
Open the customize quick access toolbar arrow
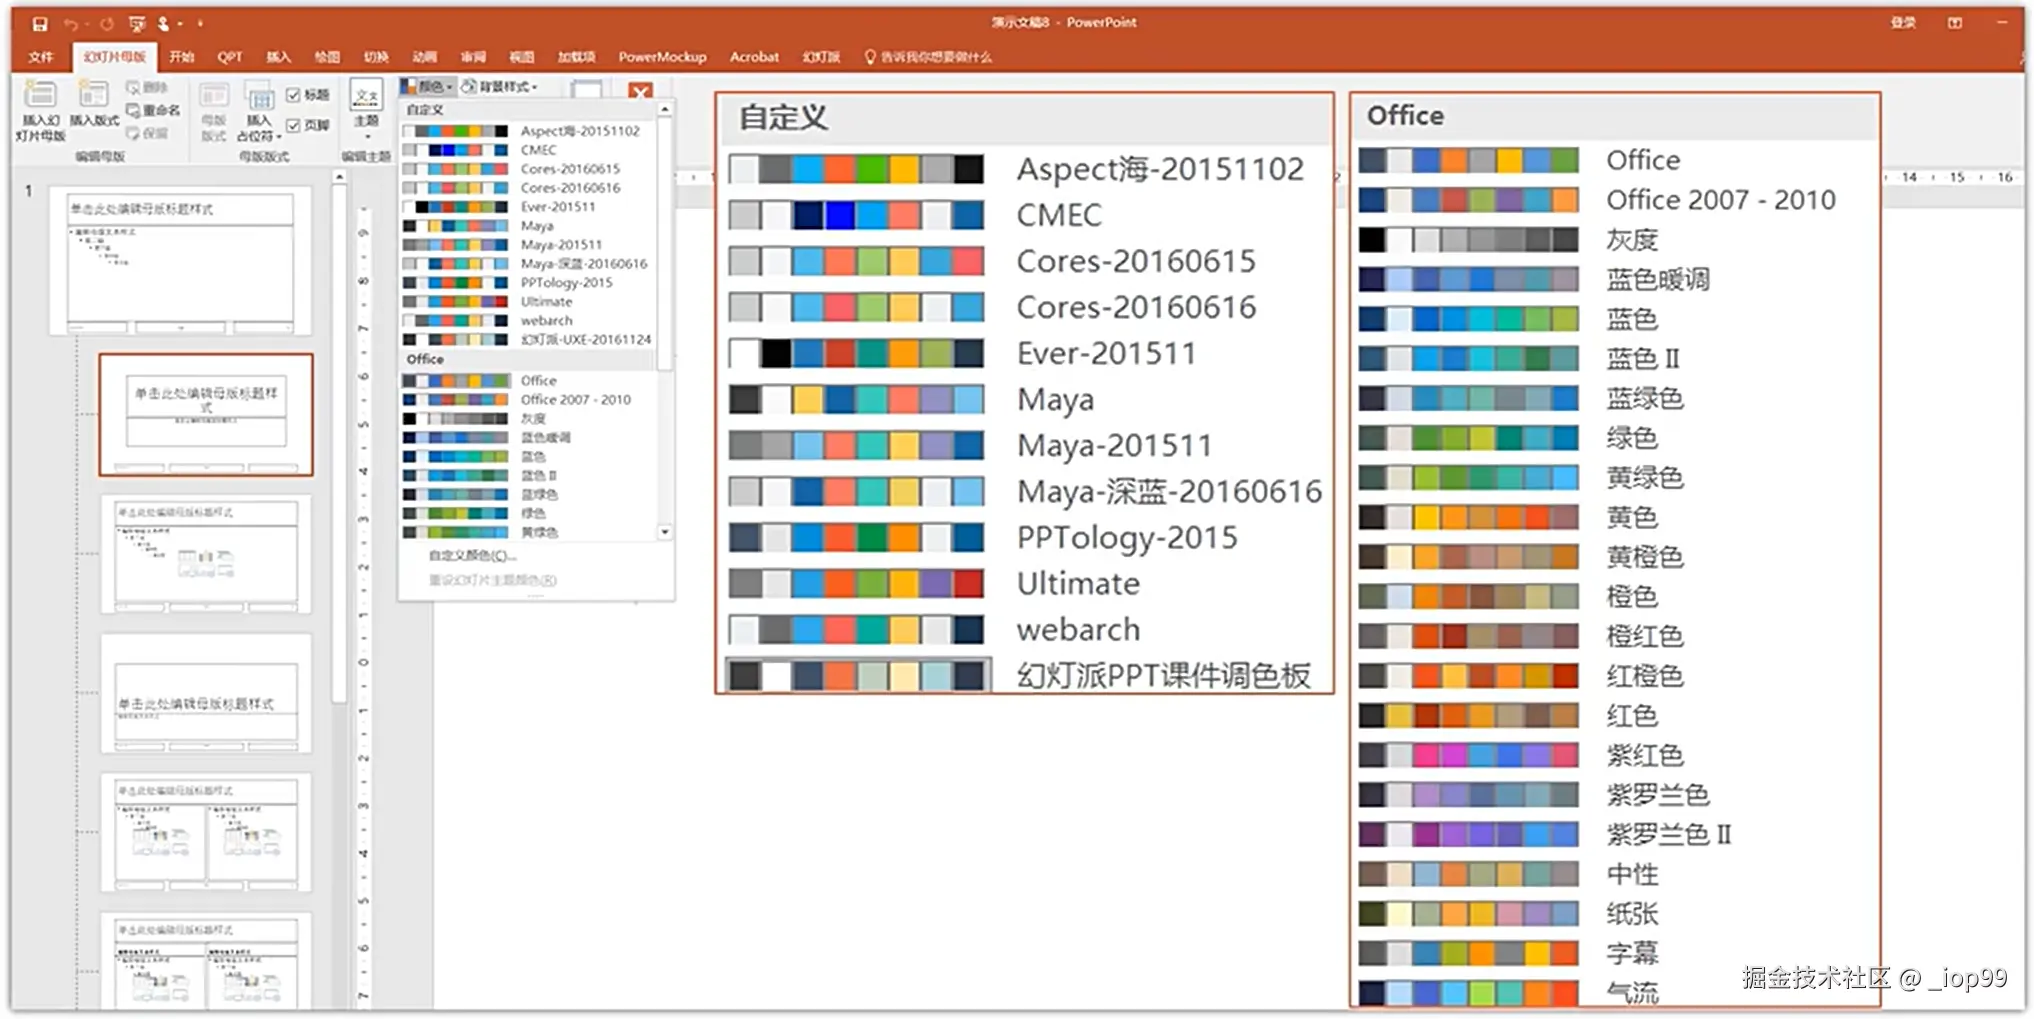point(200,23)
